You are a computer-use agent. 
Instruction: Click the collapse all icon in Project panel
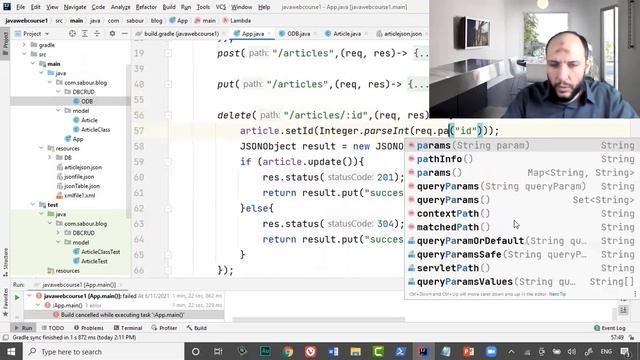pos(97,33)
